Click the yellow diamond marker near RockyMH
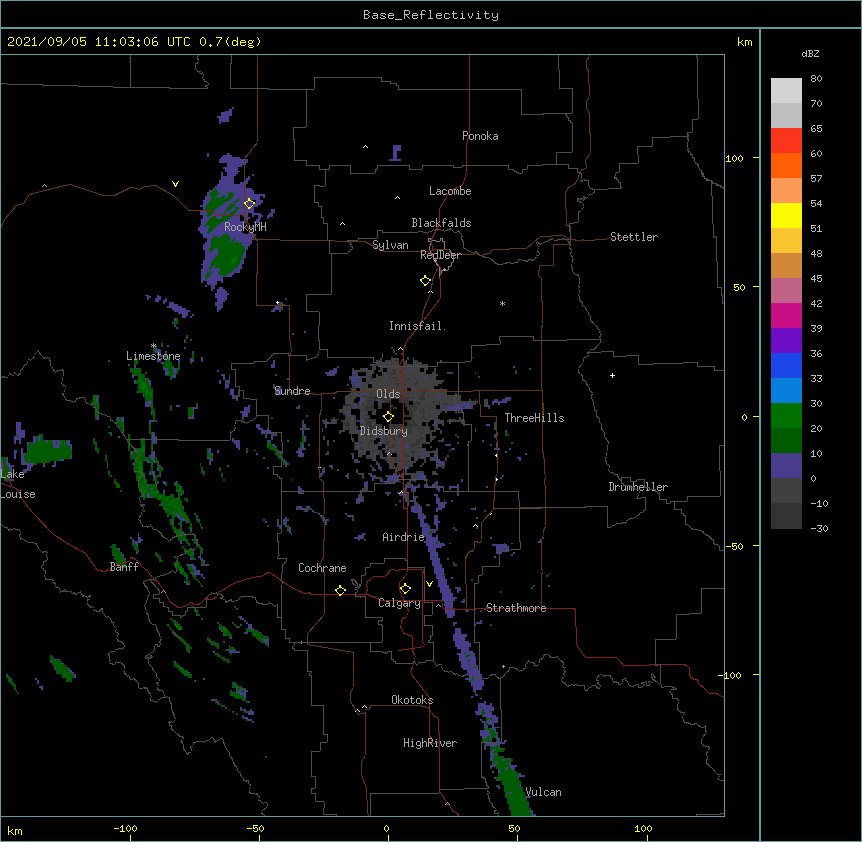This screenshot has height=842, width=862. 249,204
